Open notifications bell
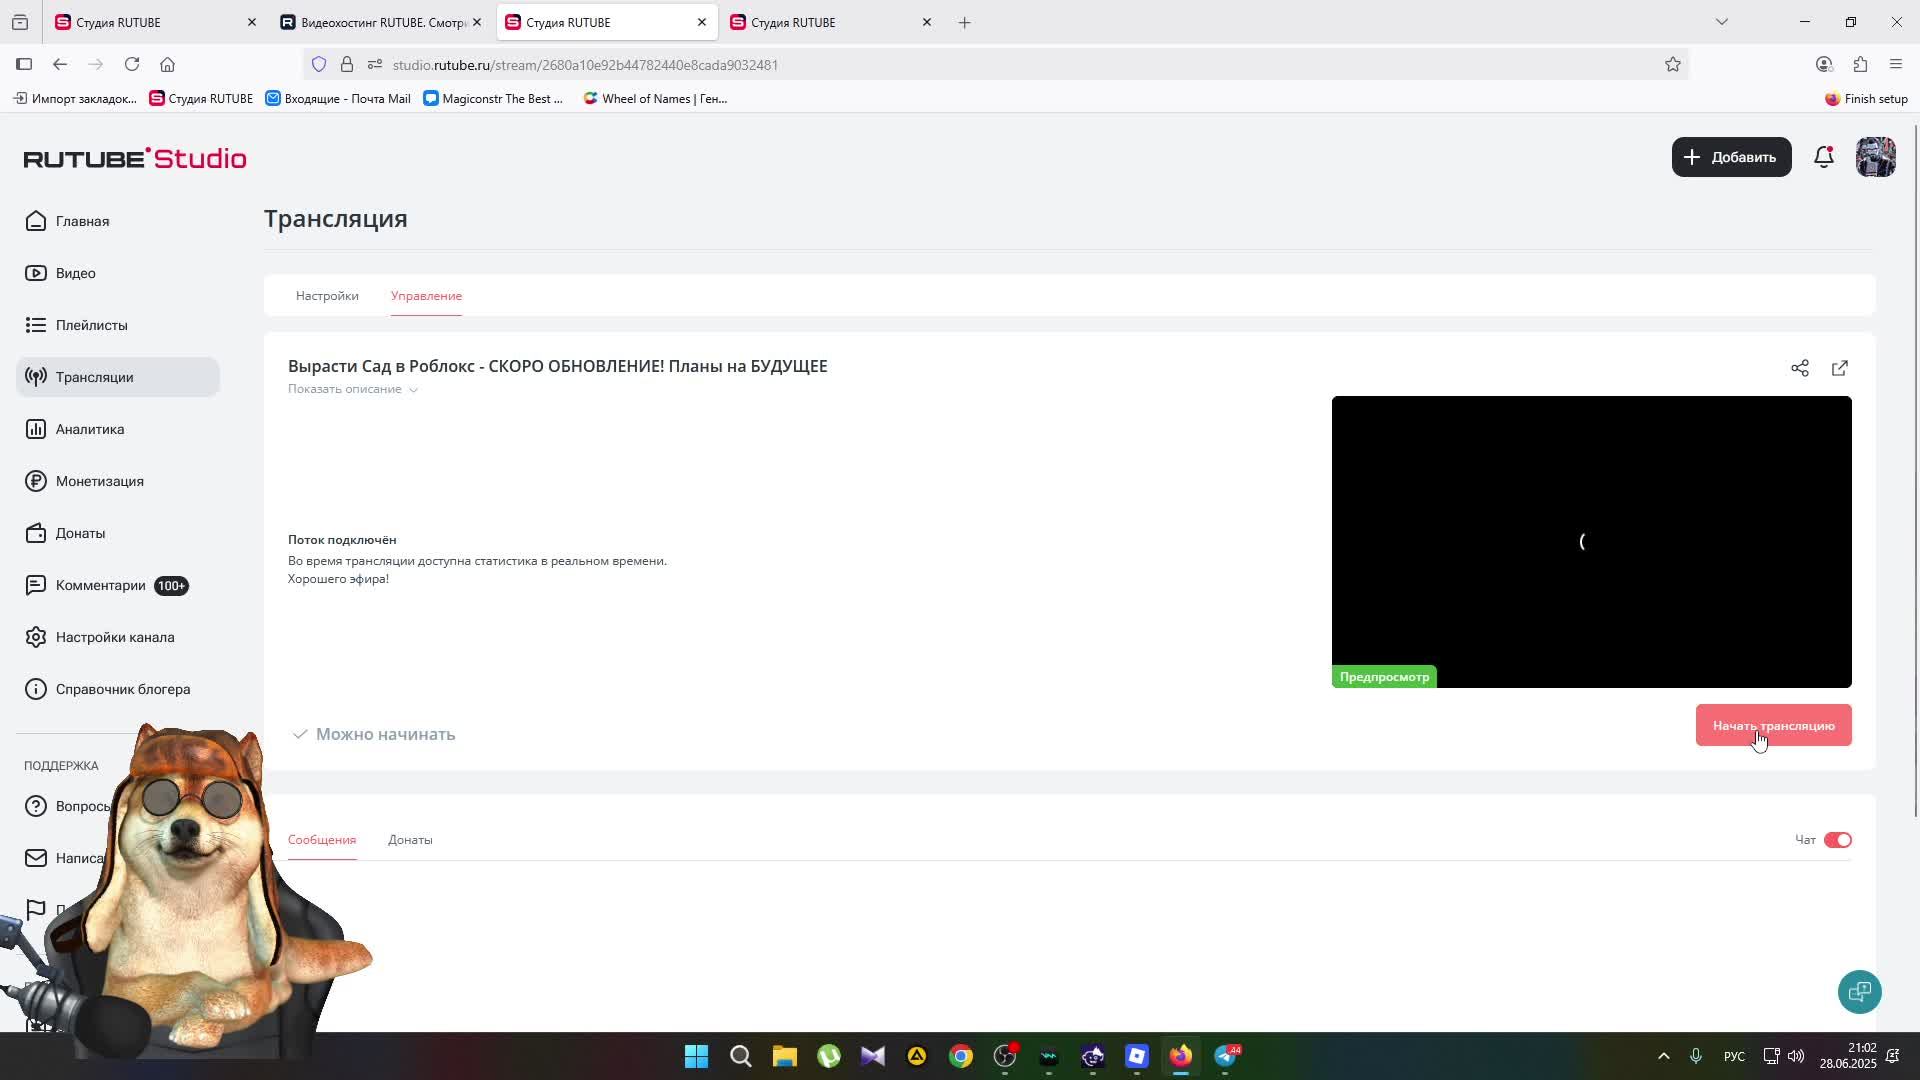The height and width of the screenshot is (1080, 1920). [1824, 157]
